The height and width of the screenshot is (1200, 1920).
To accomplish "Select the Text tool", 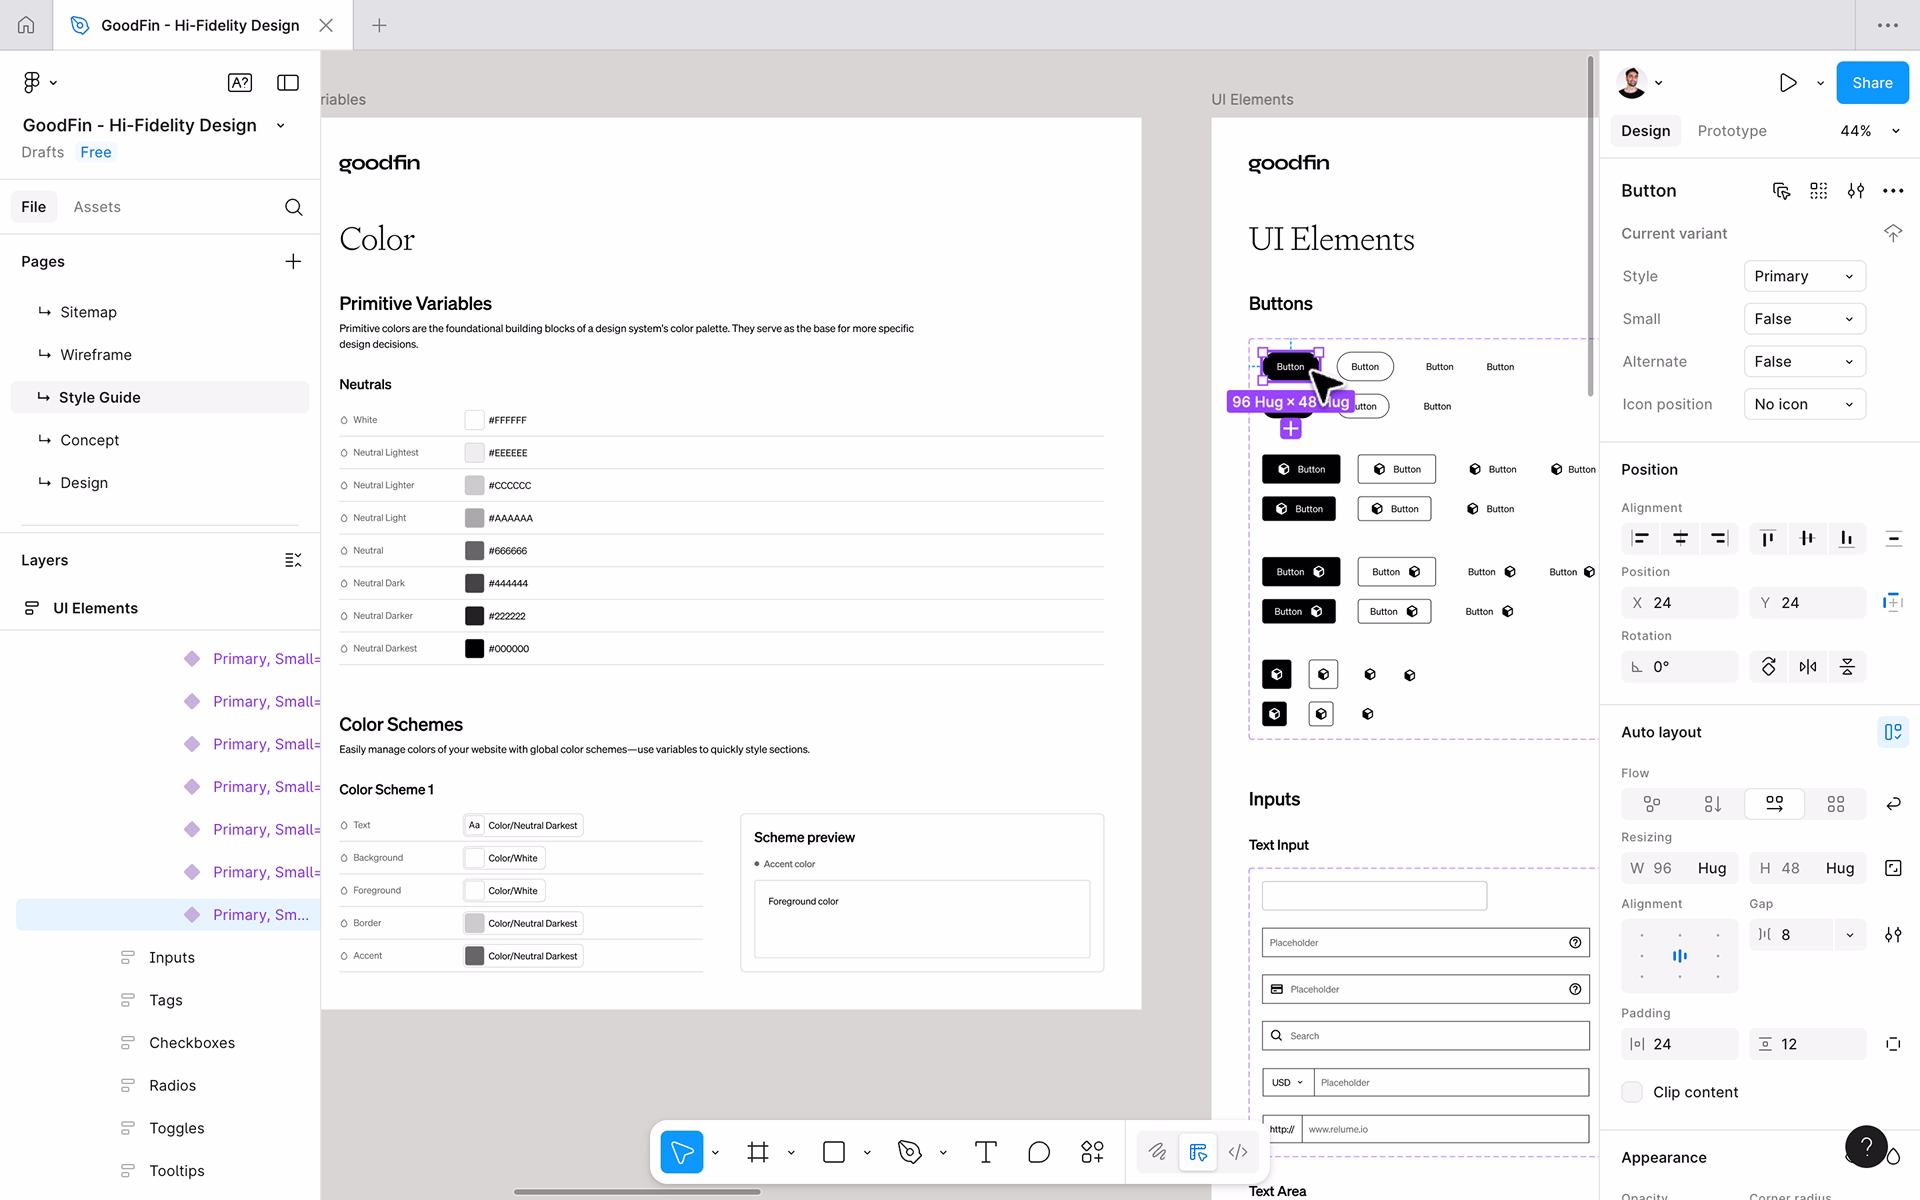I will (985, 1152).
